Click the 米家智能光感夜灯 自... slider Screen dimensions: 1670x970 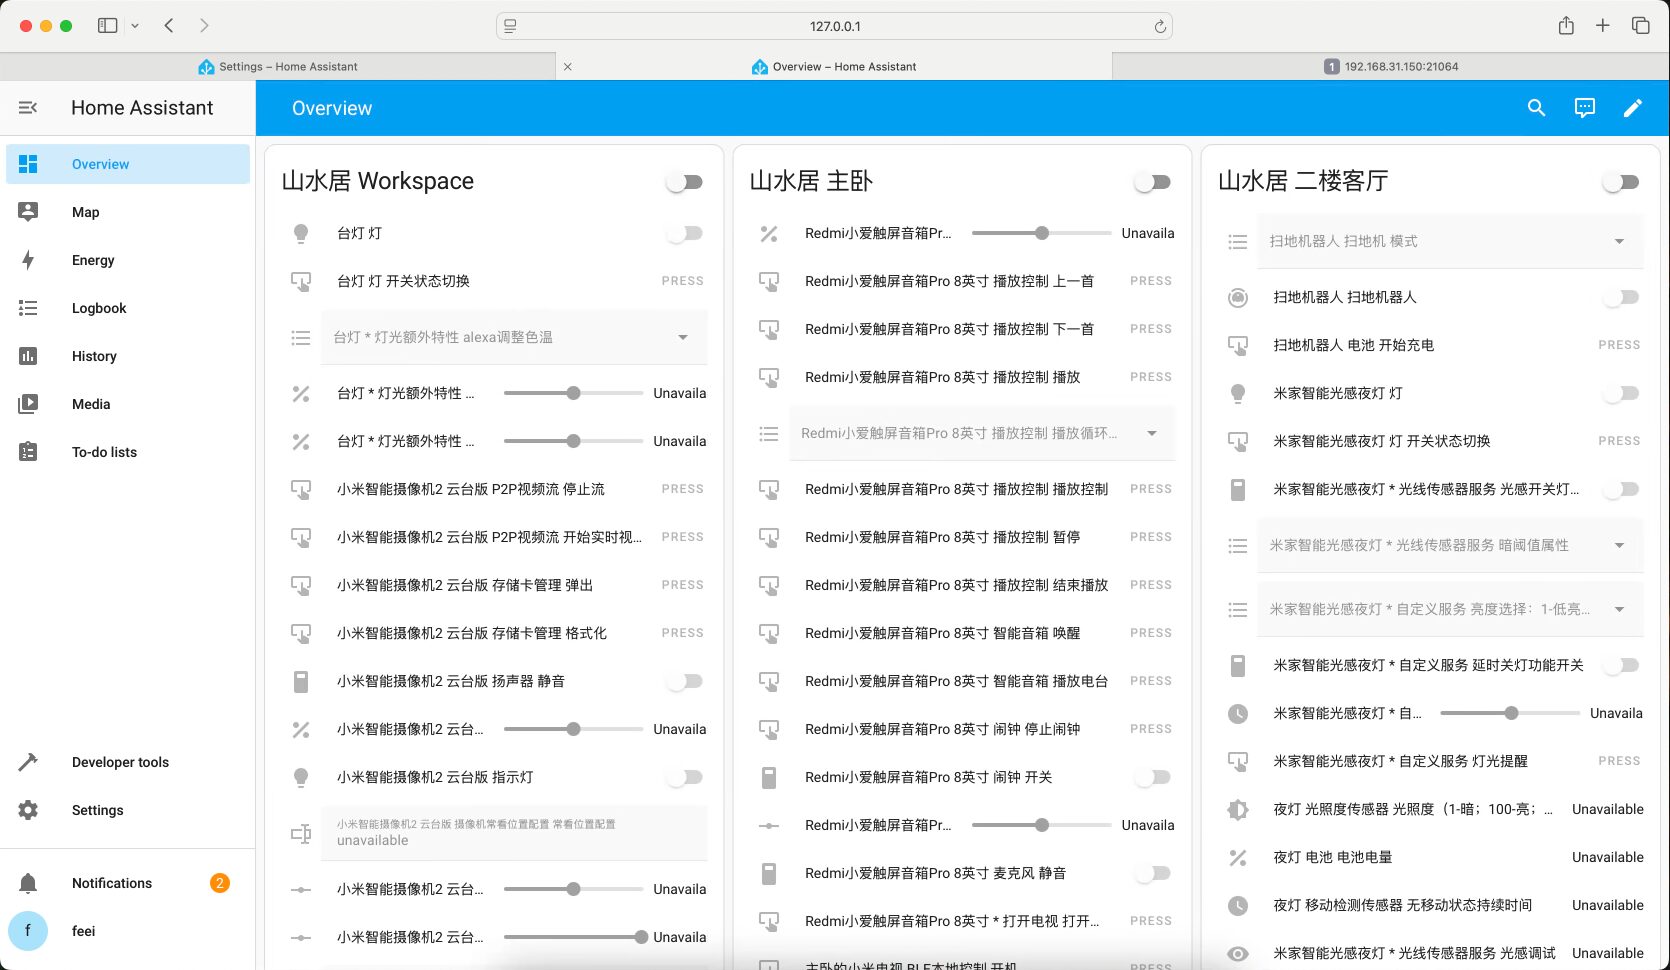pos(1510,713)
